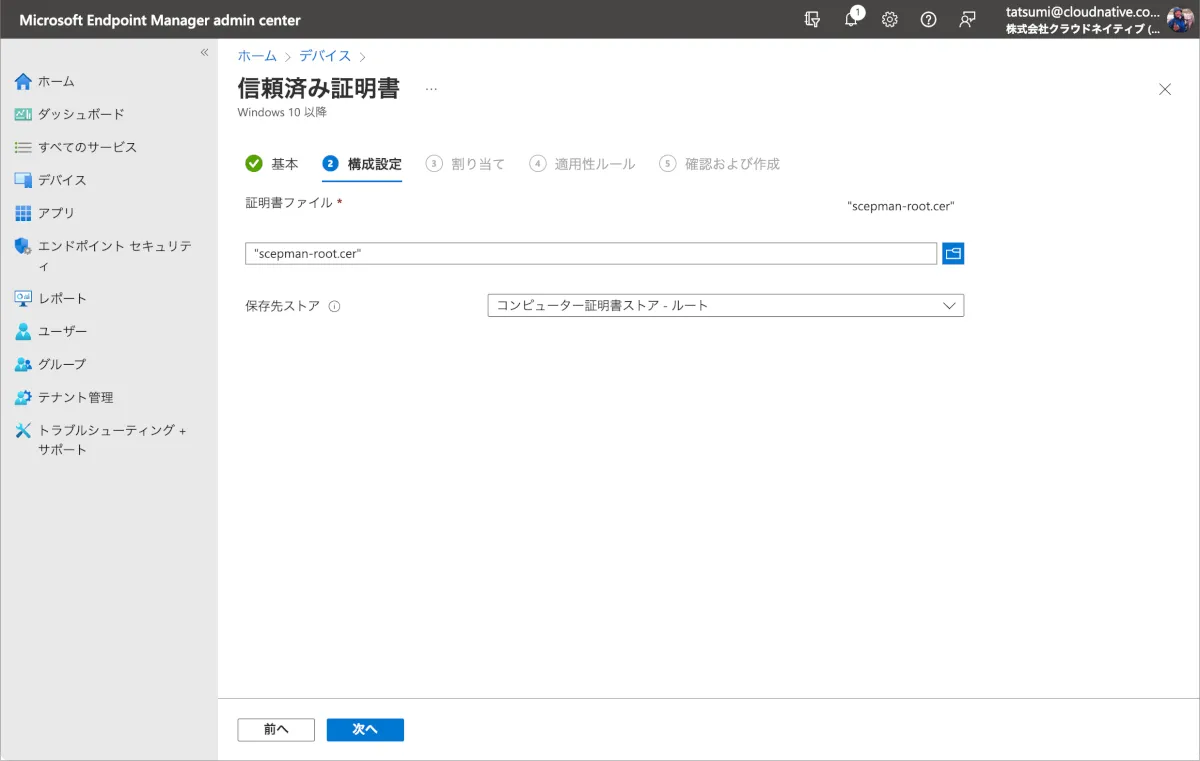This screenshot has height=761, width=1200.
Task: Open the ellipsis menu beside 信頼済み証明書
Action: pos(431,89)
